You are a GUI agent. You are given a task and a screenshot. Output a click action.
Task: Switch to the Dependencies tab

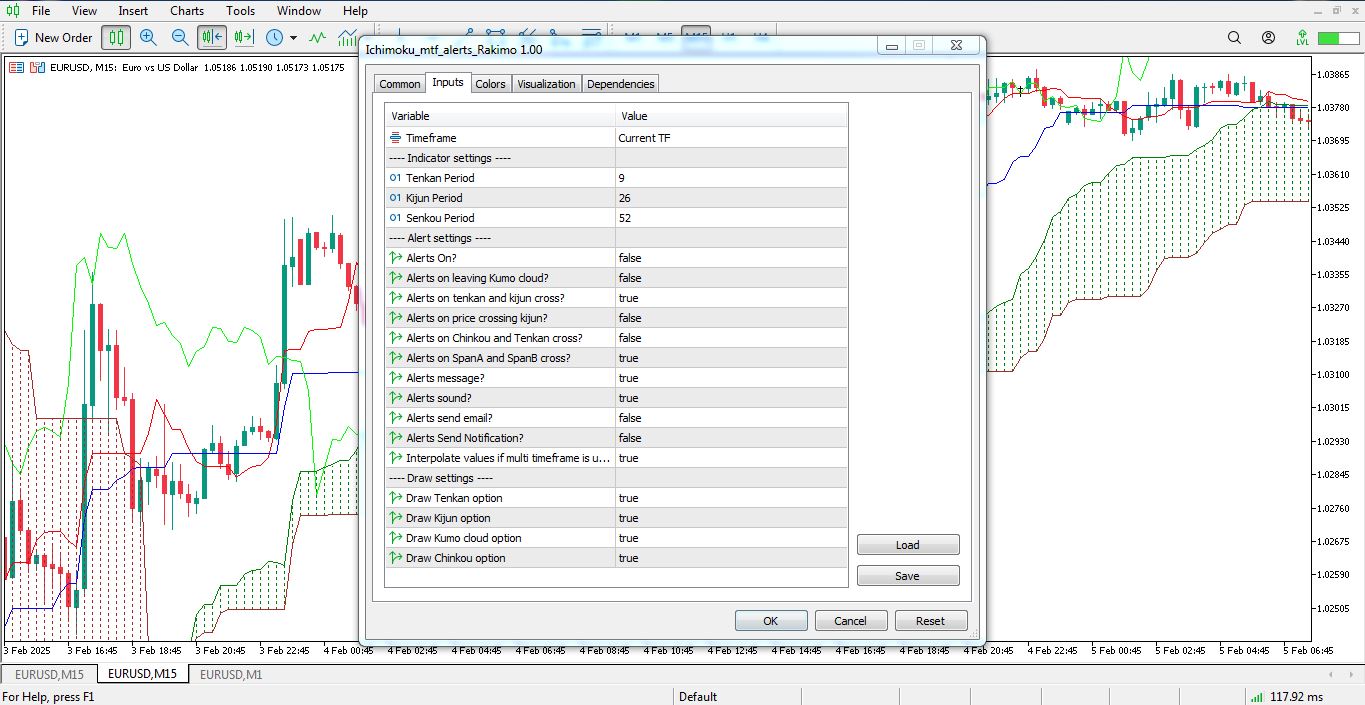tap(621, 84)
